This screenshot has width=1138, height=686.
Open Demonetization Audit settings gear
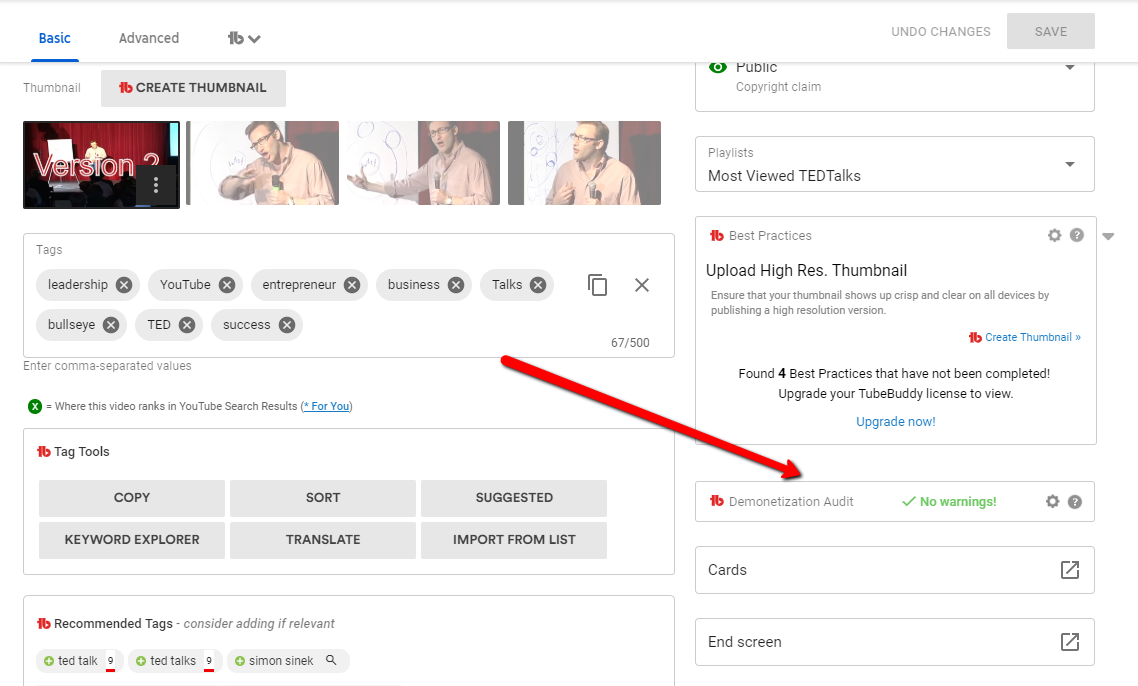[x=1052, y=502]
